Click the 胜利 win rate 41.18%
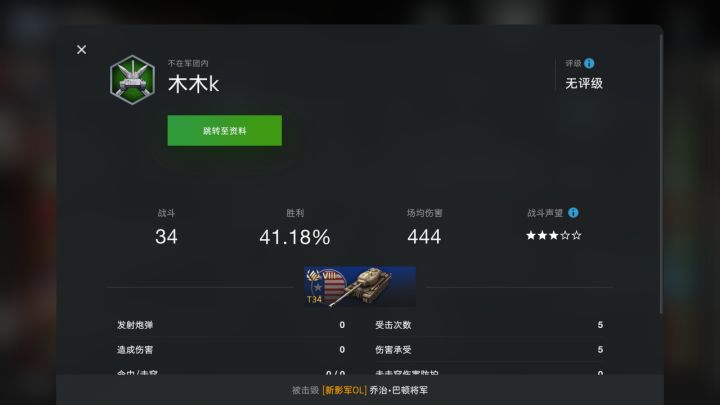This screenshot has width=720, height=405. pos(295,237)
